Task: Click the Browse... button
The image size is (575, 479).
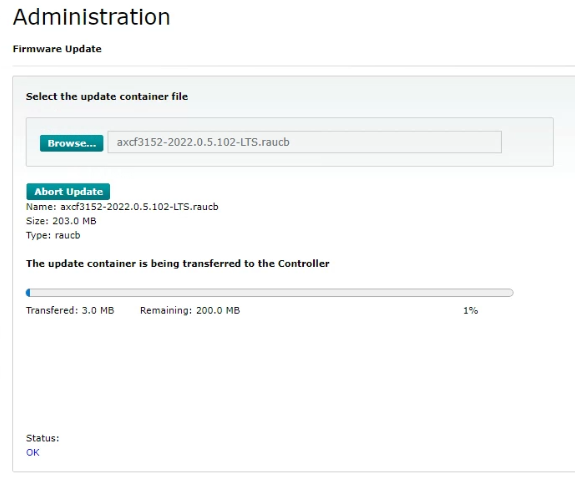Action: 72,143
